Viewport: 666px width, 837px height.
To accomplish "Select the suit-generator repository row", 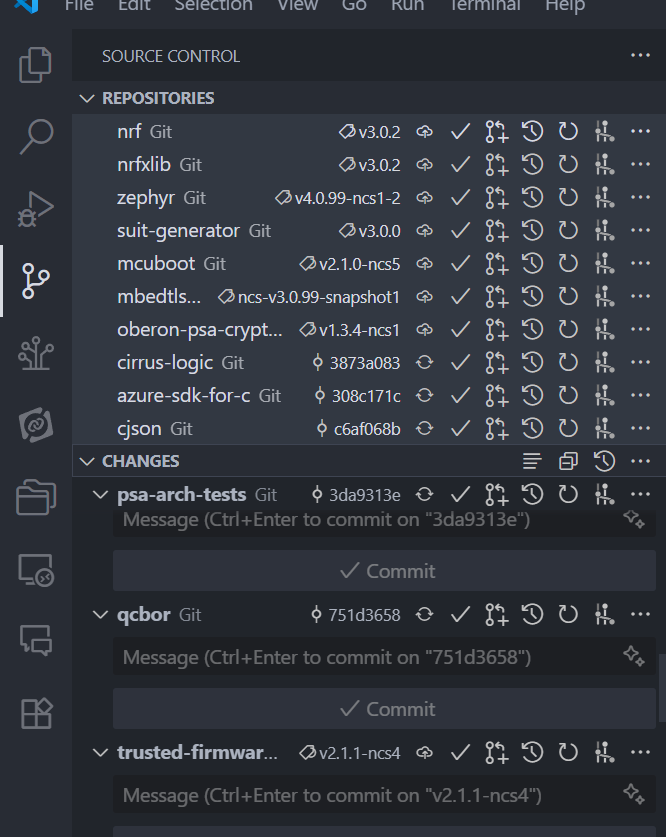I will pos(369,231).
